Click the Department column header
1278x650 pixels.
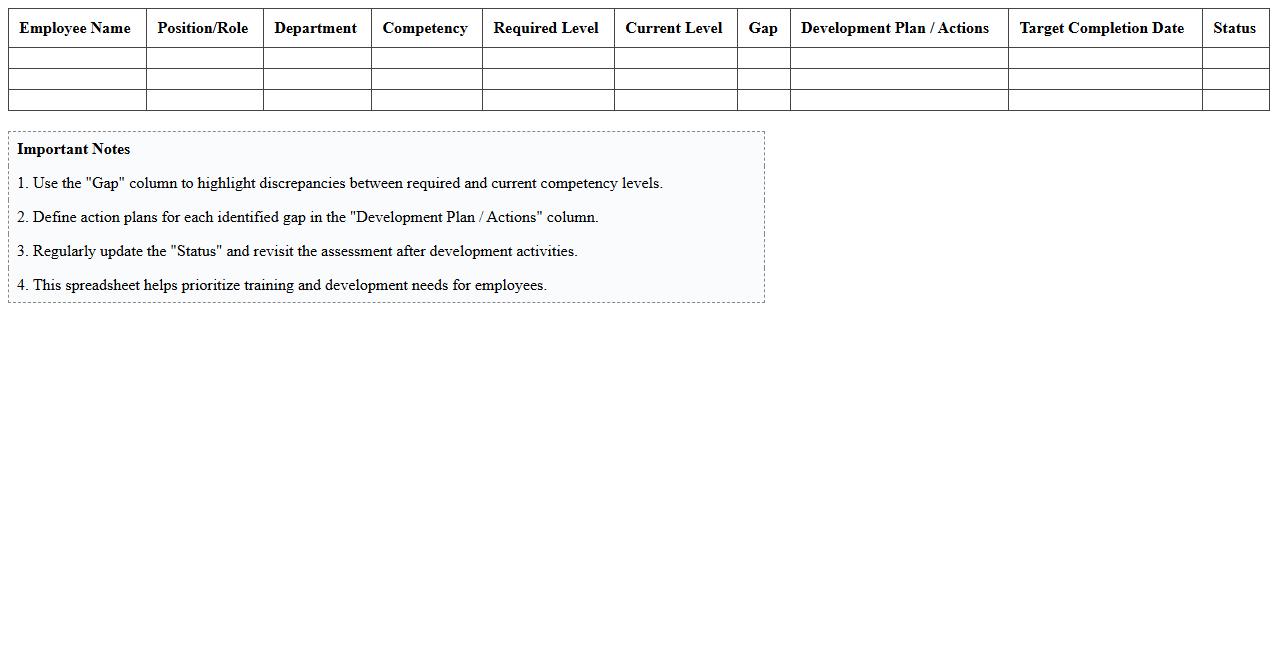[x=316, y=28]
